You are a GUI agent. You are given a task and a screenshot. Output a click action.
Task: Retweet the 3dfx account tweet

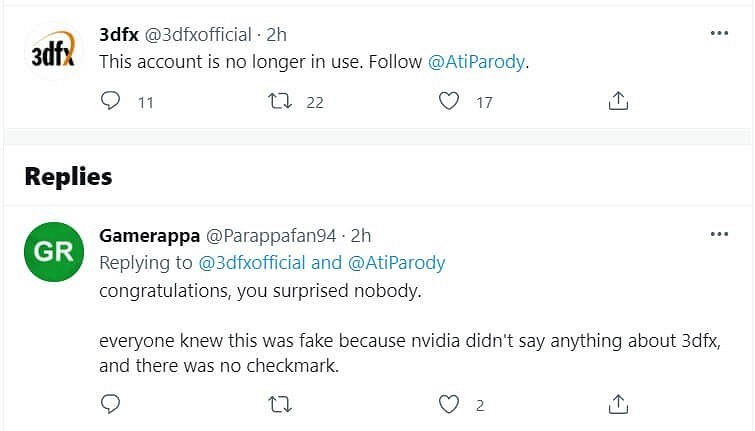coord(281,101)
